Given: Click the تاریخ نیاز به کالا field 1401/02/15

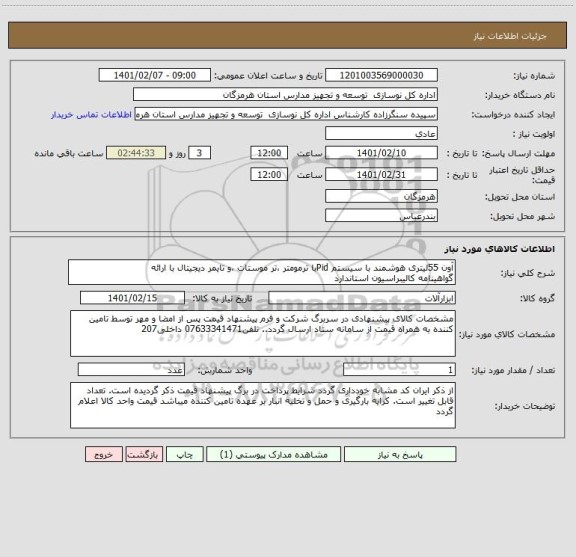Looking at the screenshot, I should tap(132, 298).
